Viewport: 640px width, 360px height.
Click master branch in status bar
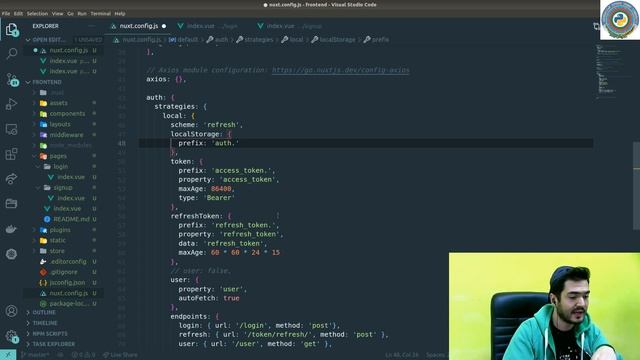tap(35, 355)
